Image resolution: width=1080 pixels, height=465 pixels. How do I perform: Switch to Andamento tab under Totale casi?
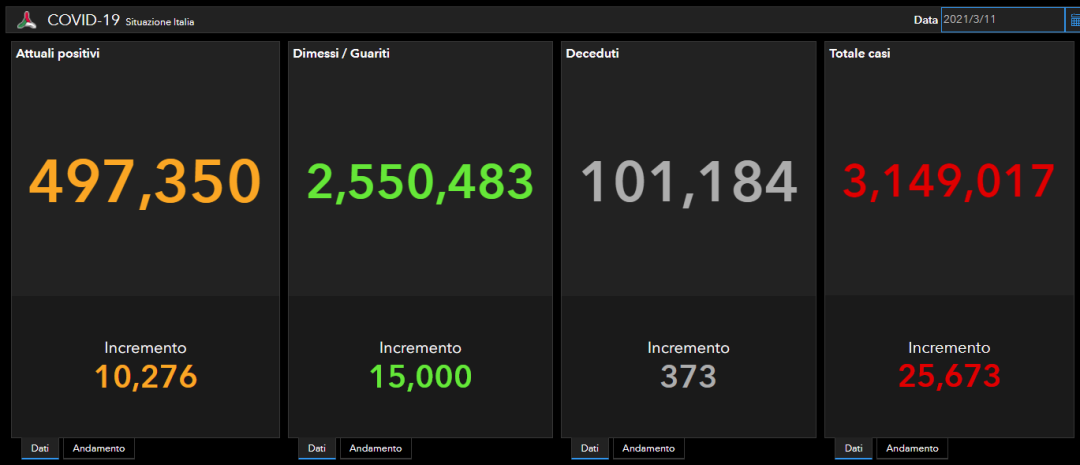[x=912, y=448]
